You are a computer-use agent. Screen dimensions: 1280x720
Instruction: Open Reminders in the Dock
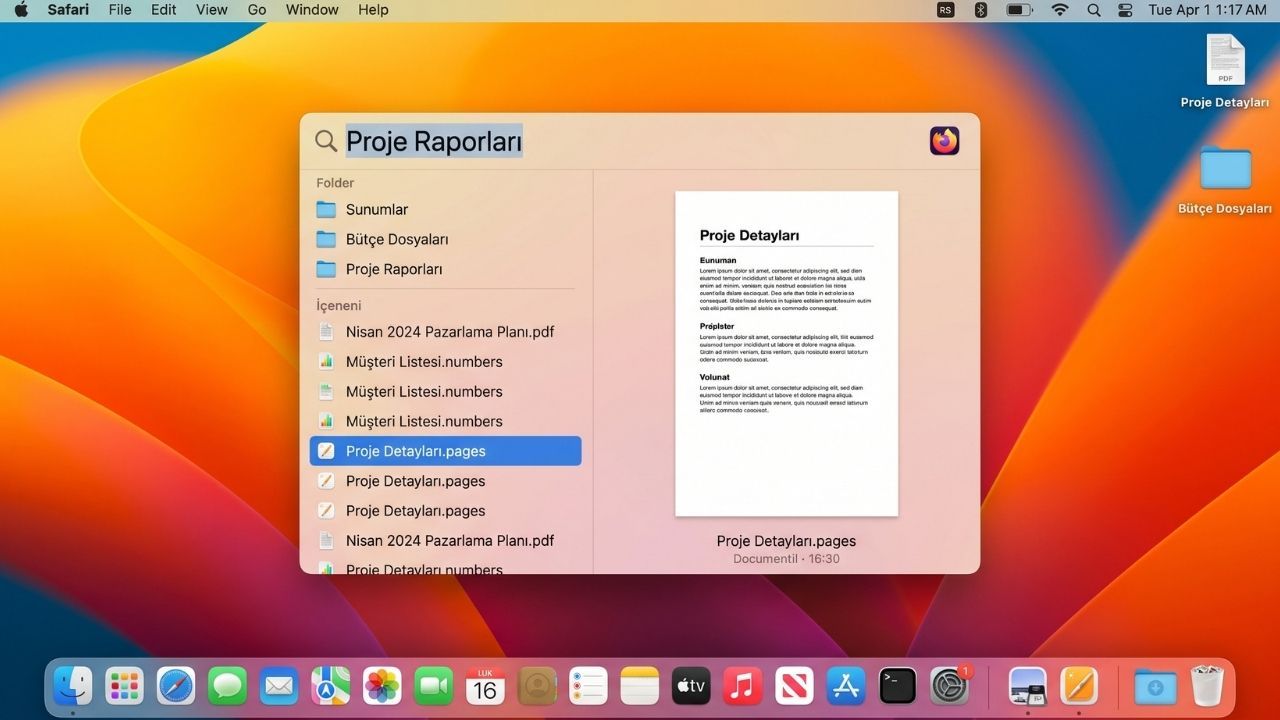coord(589,686)
